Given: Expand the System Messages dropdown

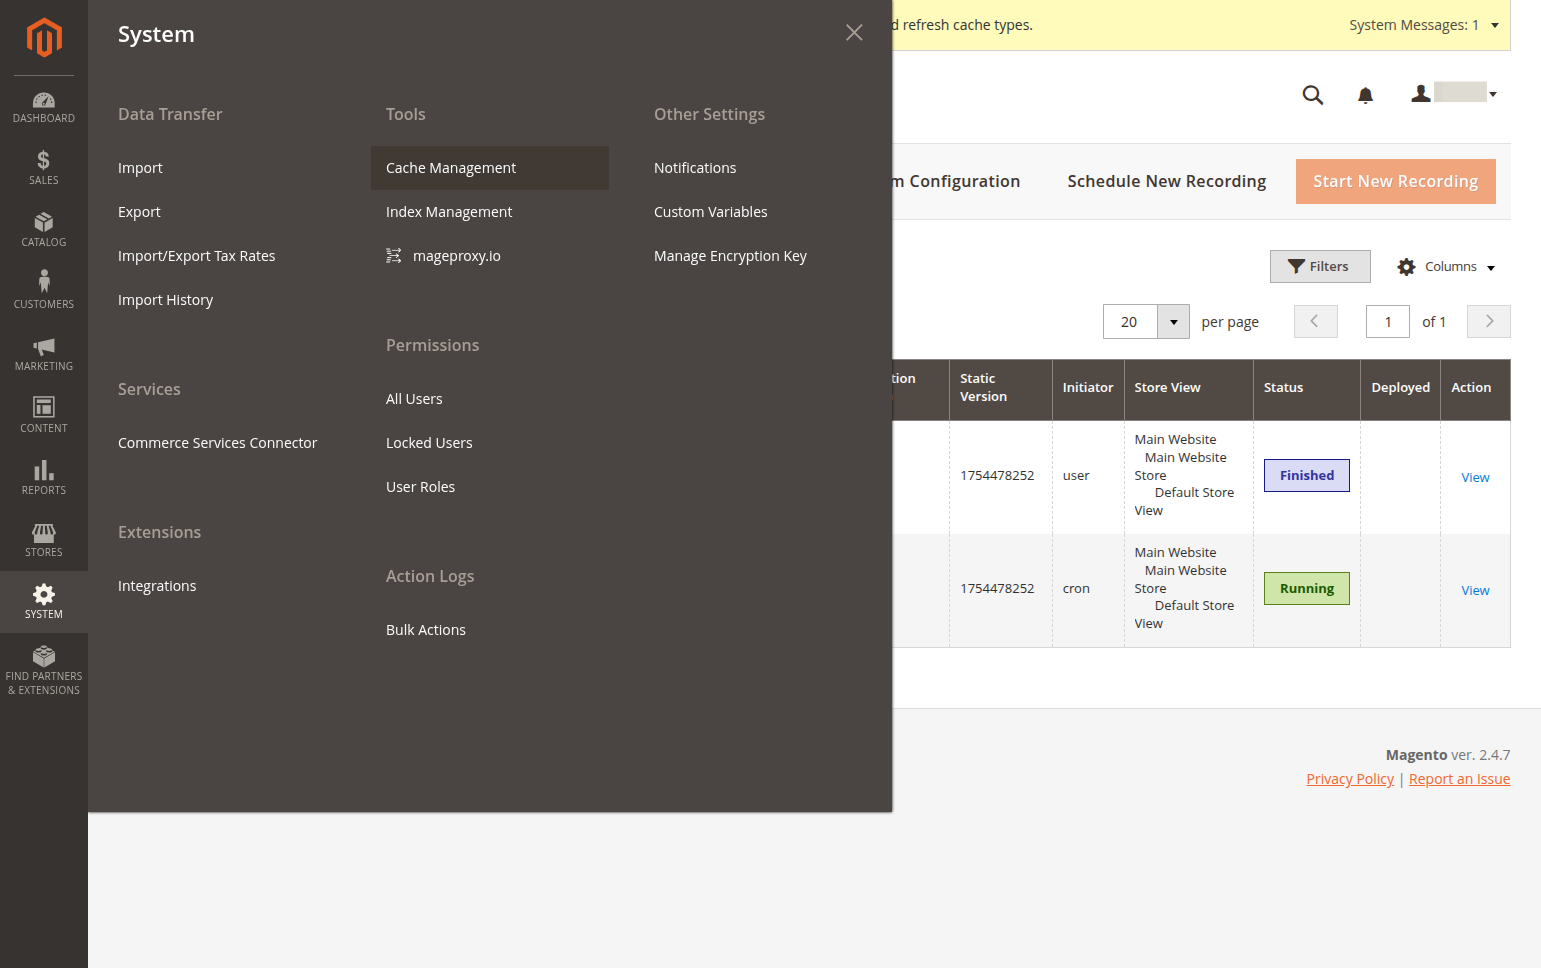Looking at the screenshot, I should [x=1424, y=25].
